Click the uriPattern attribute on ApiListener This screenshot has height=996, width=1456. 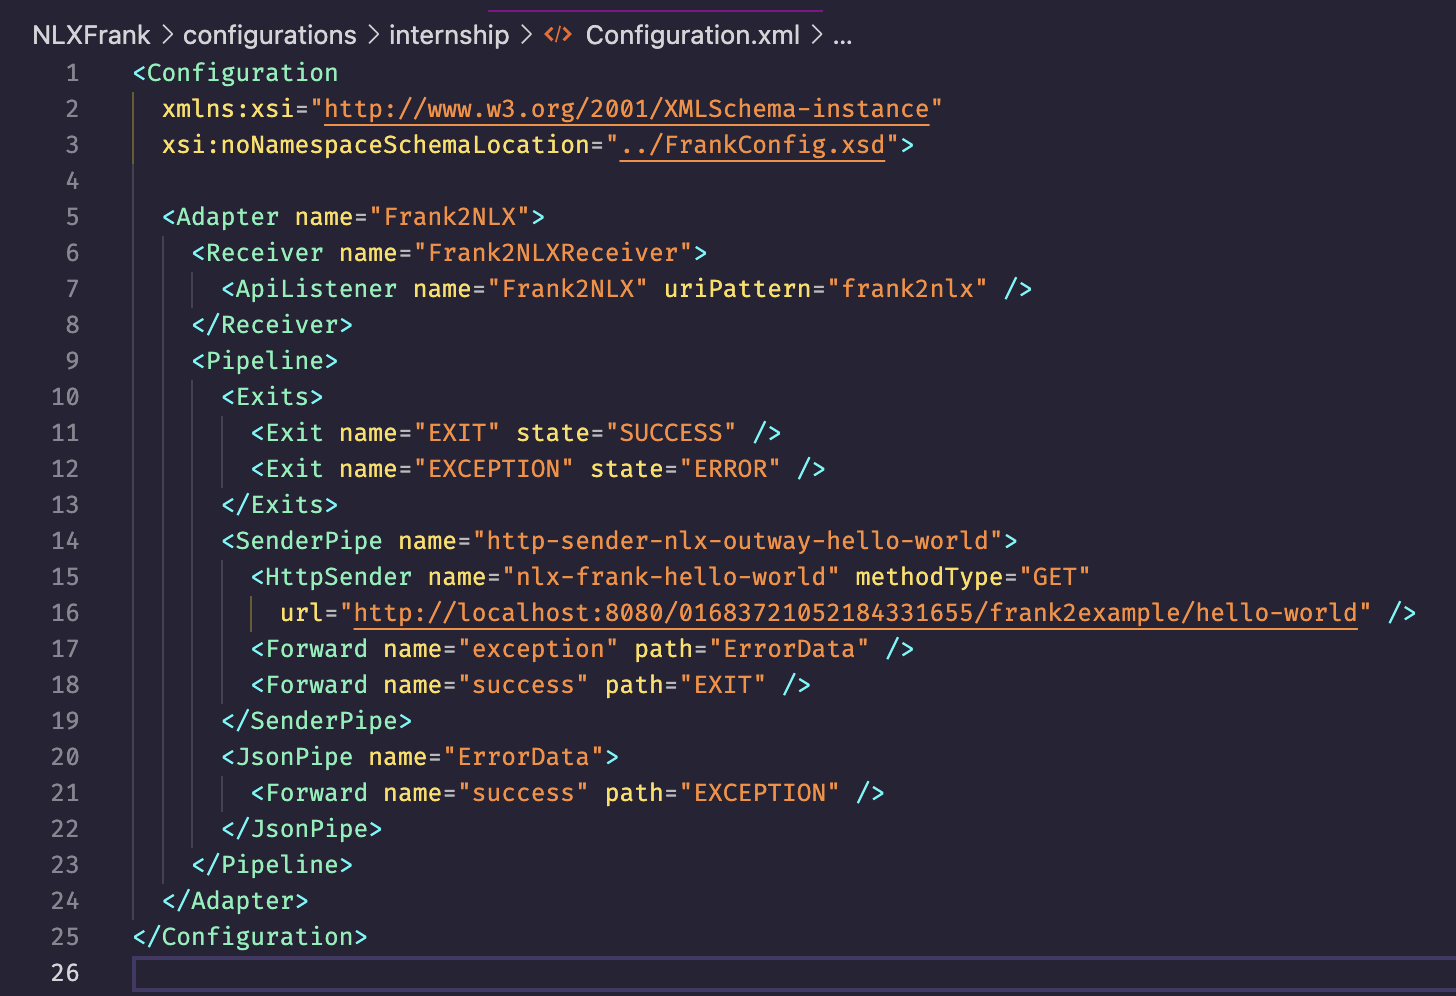tap(737, 289)
